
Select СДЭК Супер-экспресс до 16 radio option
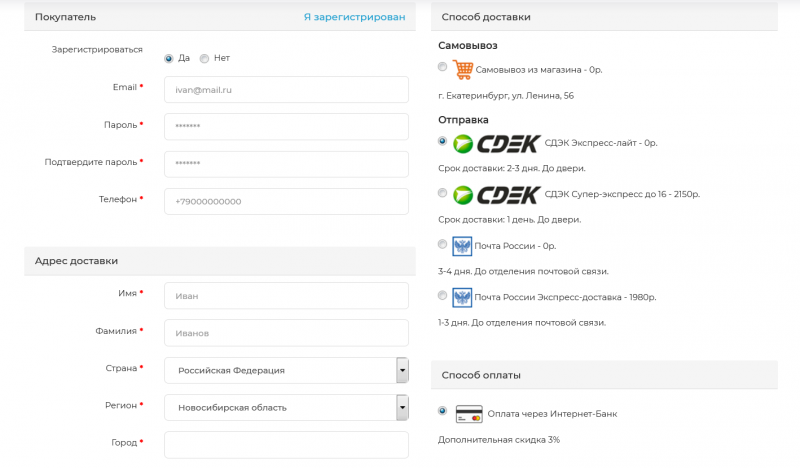click(443, 191)
